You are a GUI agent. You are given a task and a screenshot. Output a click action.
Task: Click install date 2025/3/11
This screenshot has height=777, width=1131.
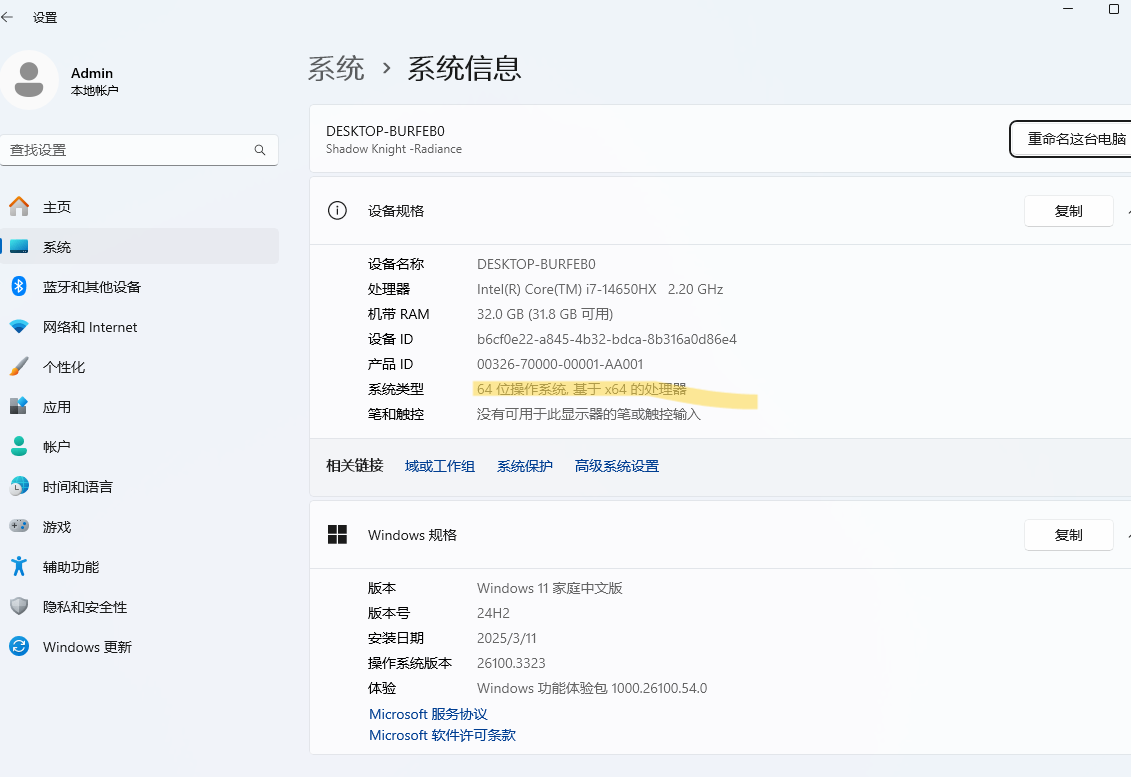point(506,638)
